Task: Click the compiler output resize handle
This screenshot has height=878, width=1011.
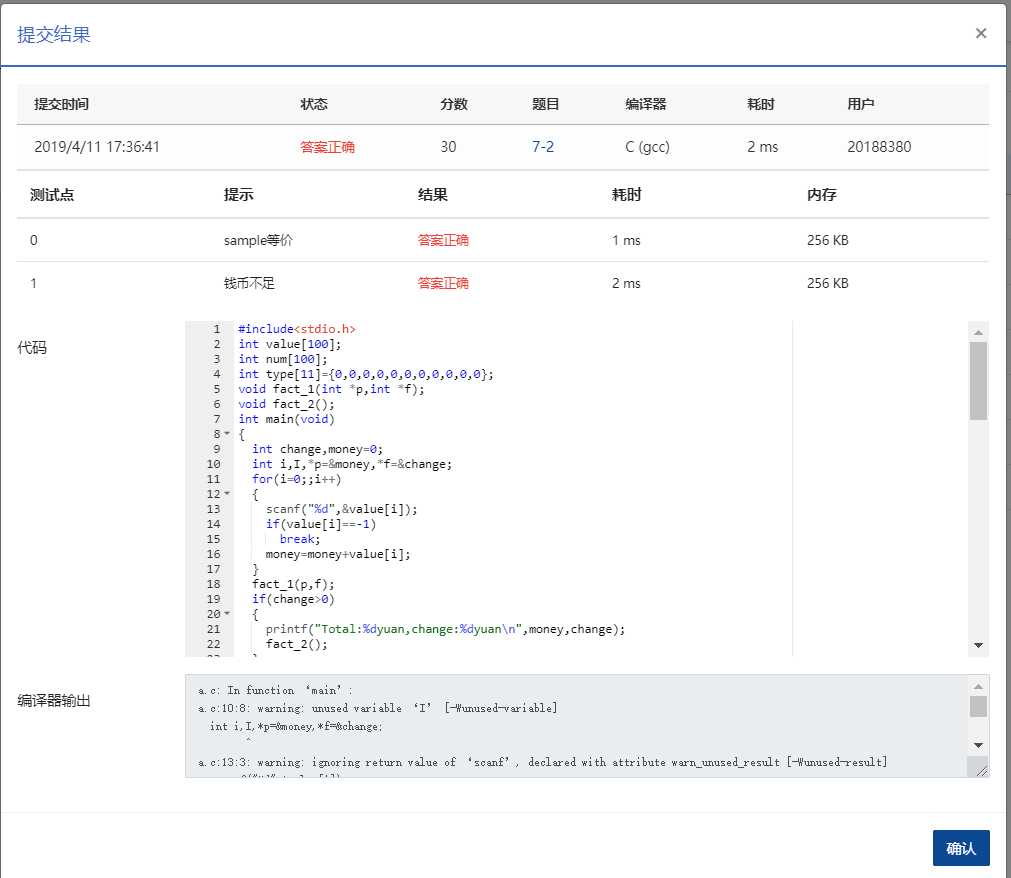Action: click(x=981, y=770)
